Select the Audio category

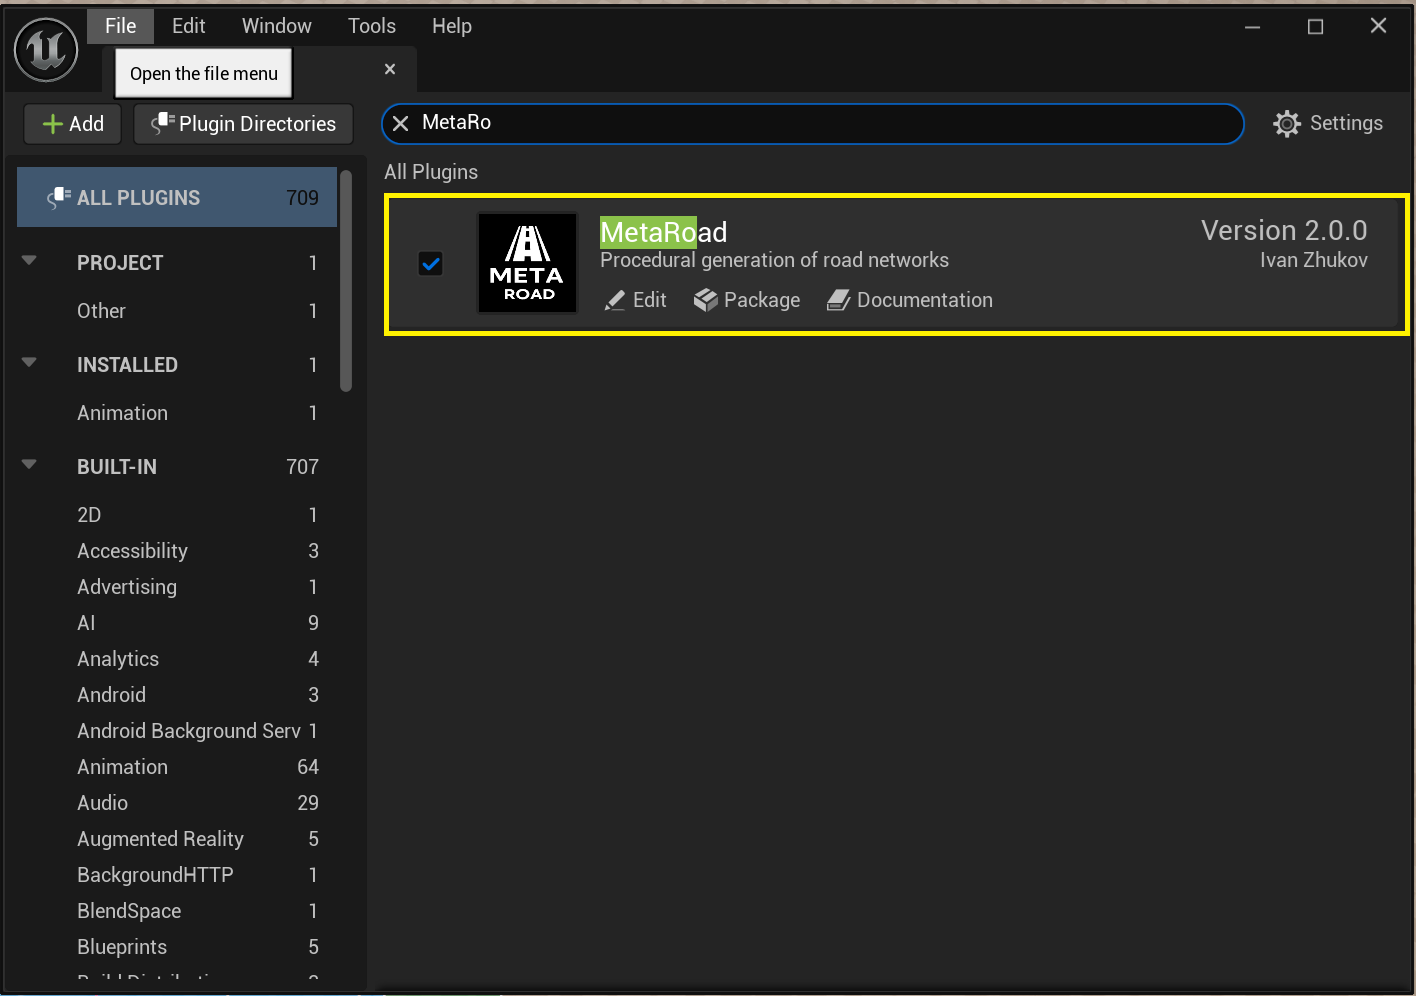(x=177, y=803)
